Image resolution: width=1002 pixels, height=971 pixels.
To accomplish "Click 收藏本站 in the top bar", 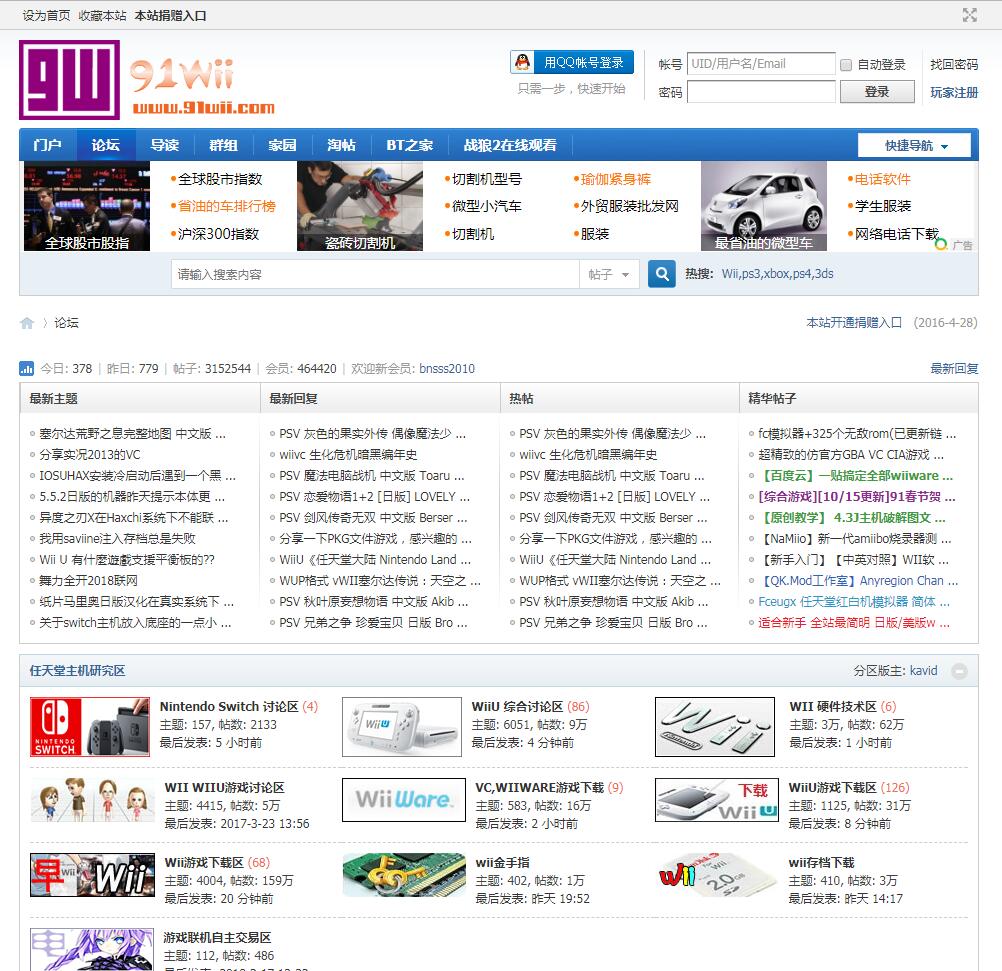I will [x=102, y=15].
